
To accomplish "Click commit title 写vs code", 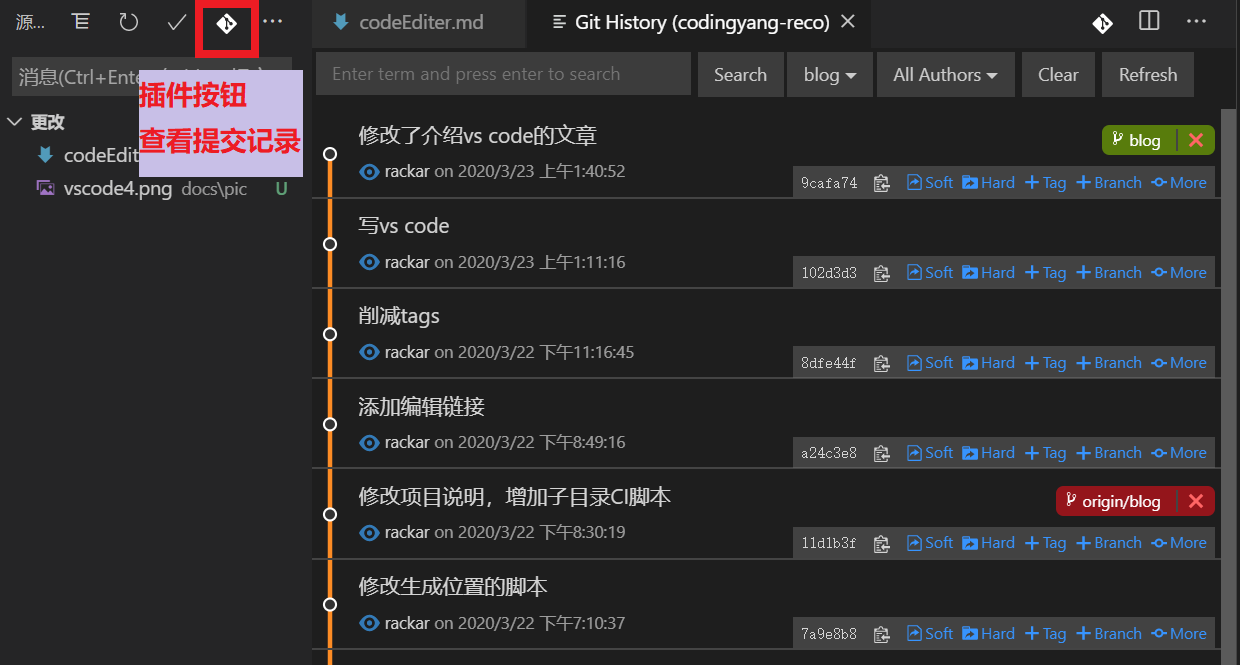I will pos(404,226).
